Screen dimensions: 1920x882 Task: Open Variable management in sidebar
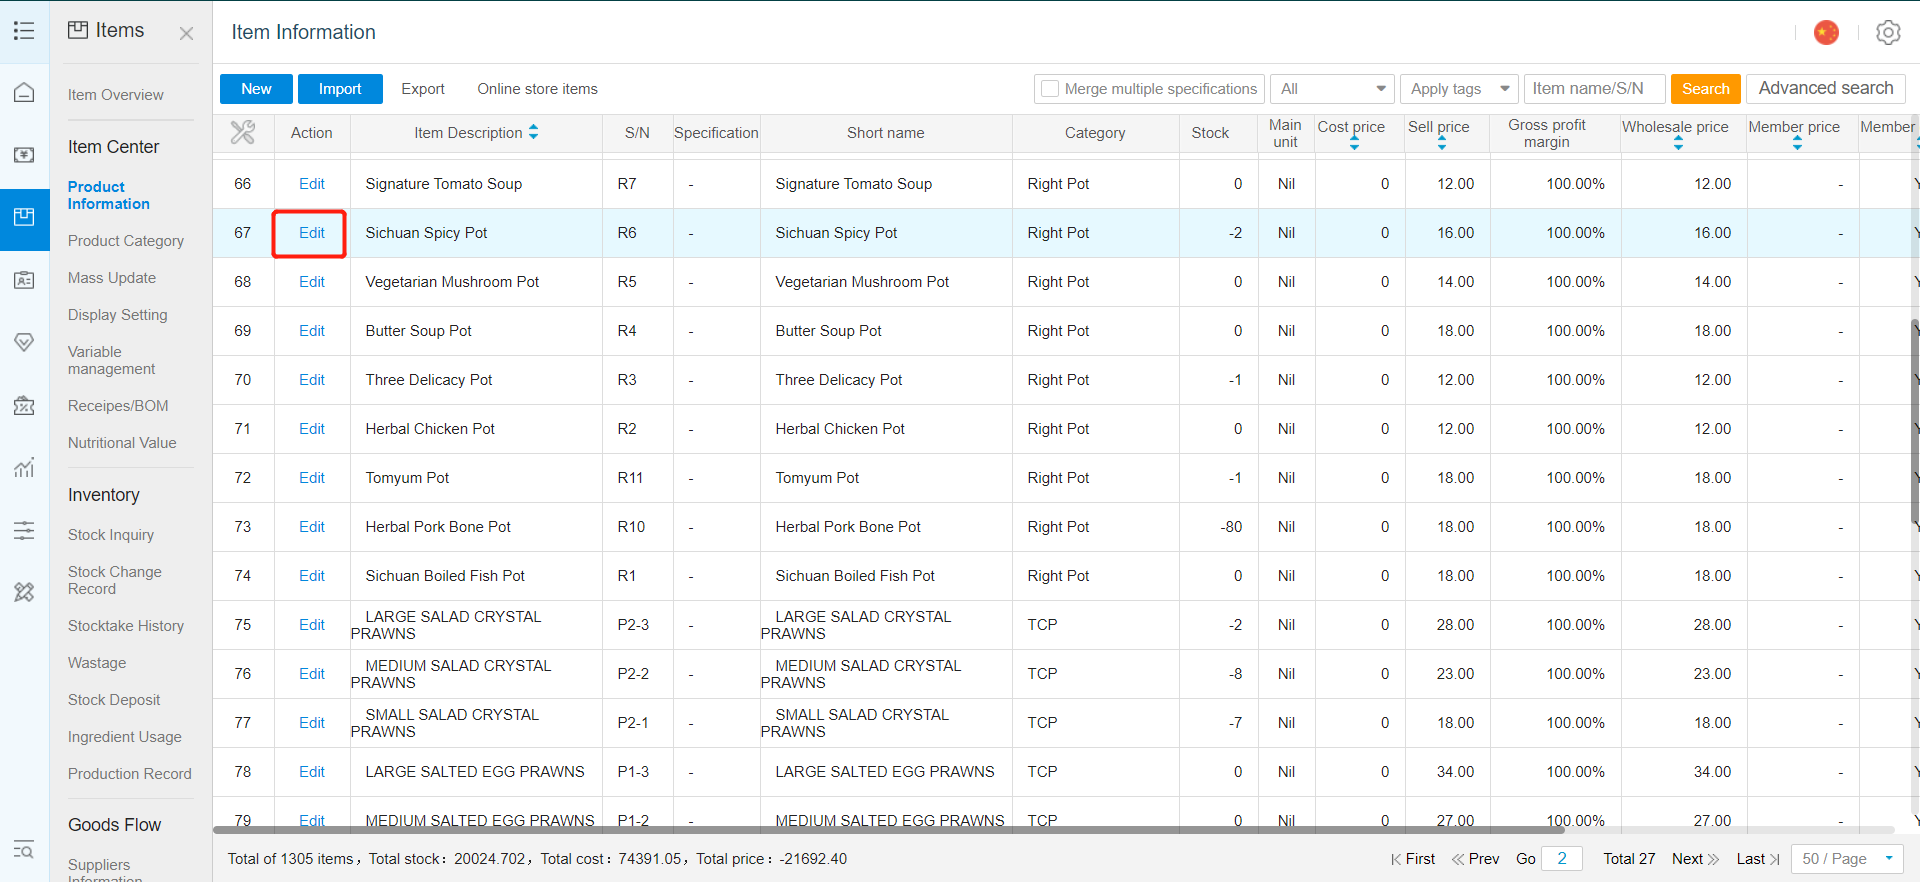pos(111,360)
